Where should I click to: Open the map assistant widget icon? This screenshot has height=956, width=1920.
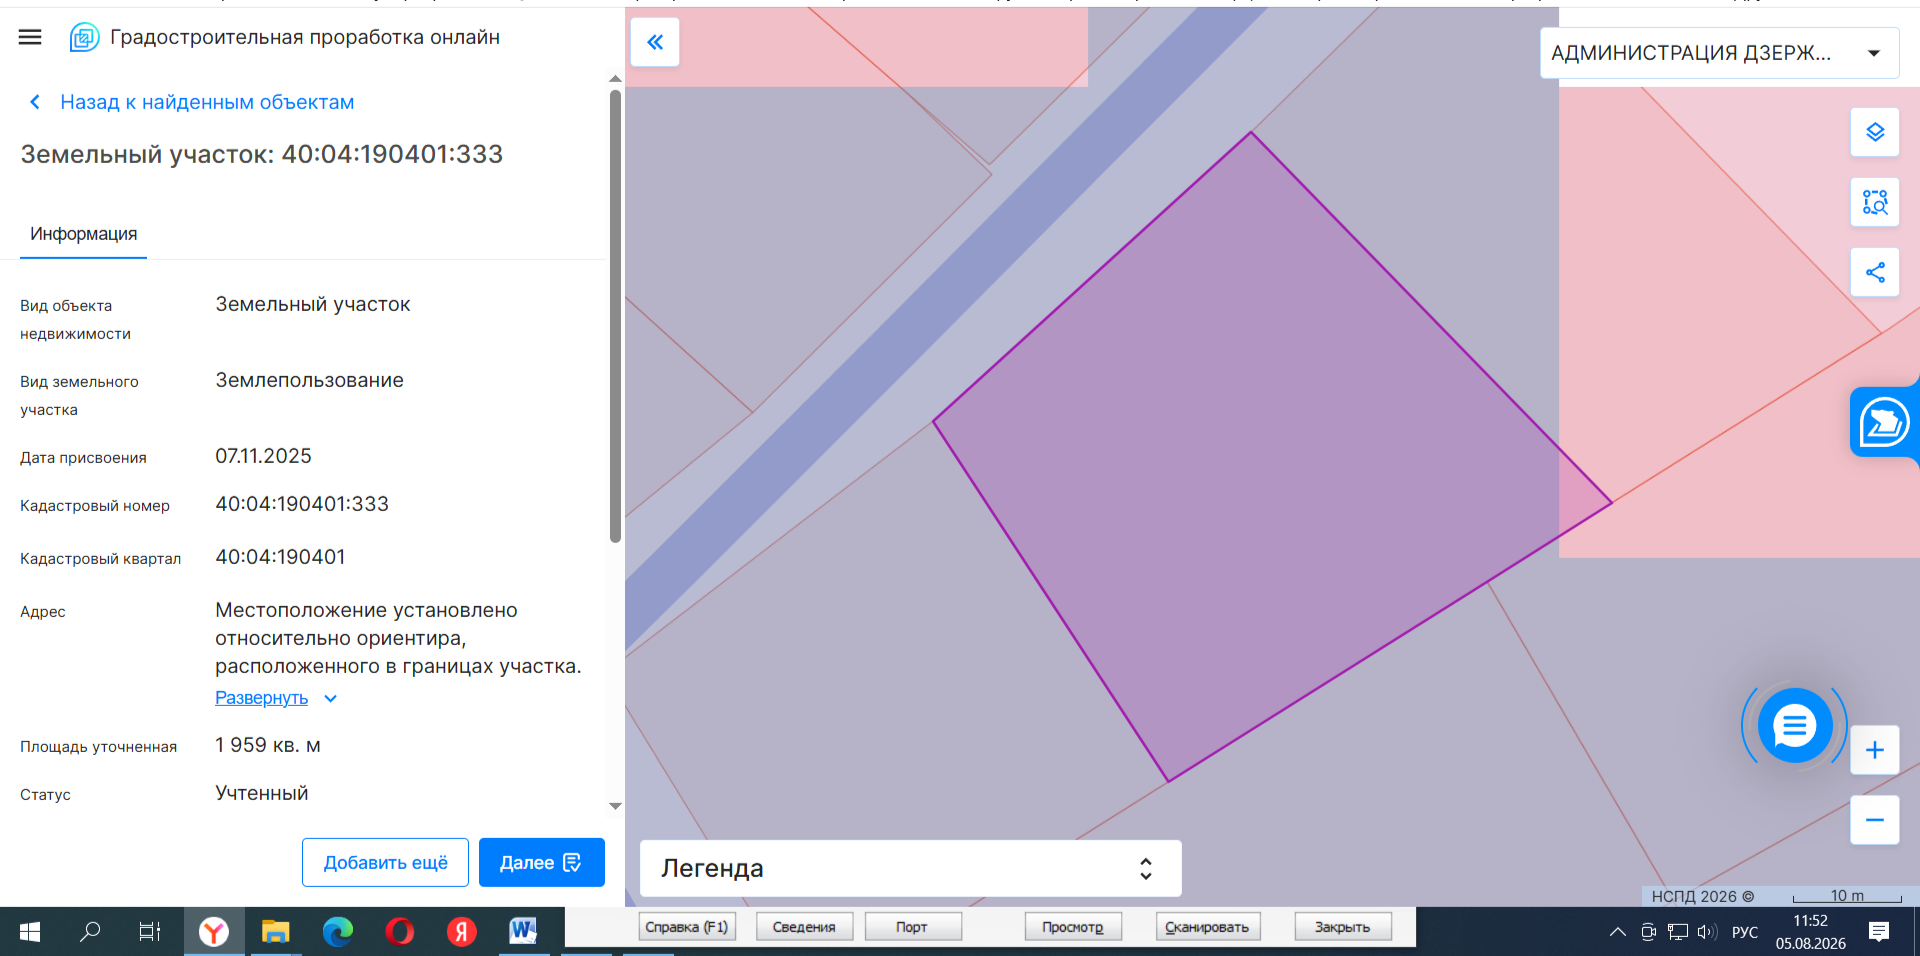pos(1885,422)
